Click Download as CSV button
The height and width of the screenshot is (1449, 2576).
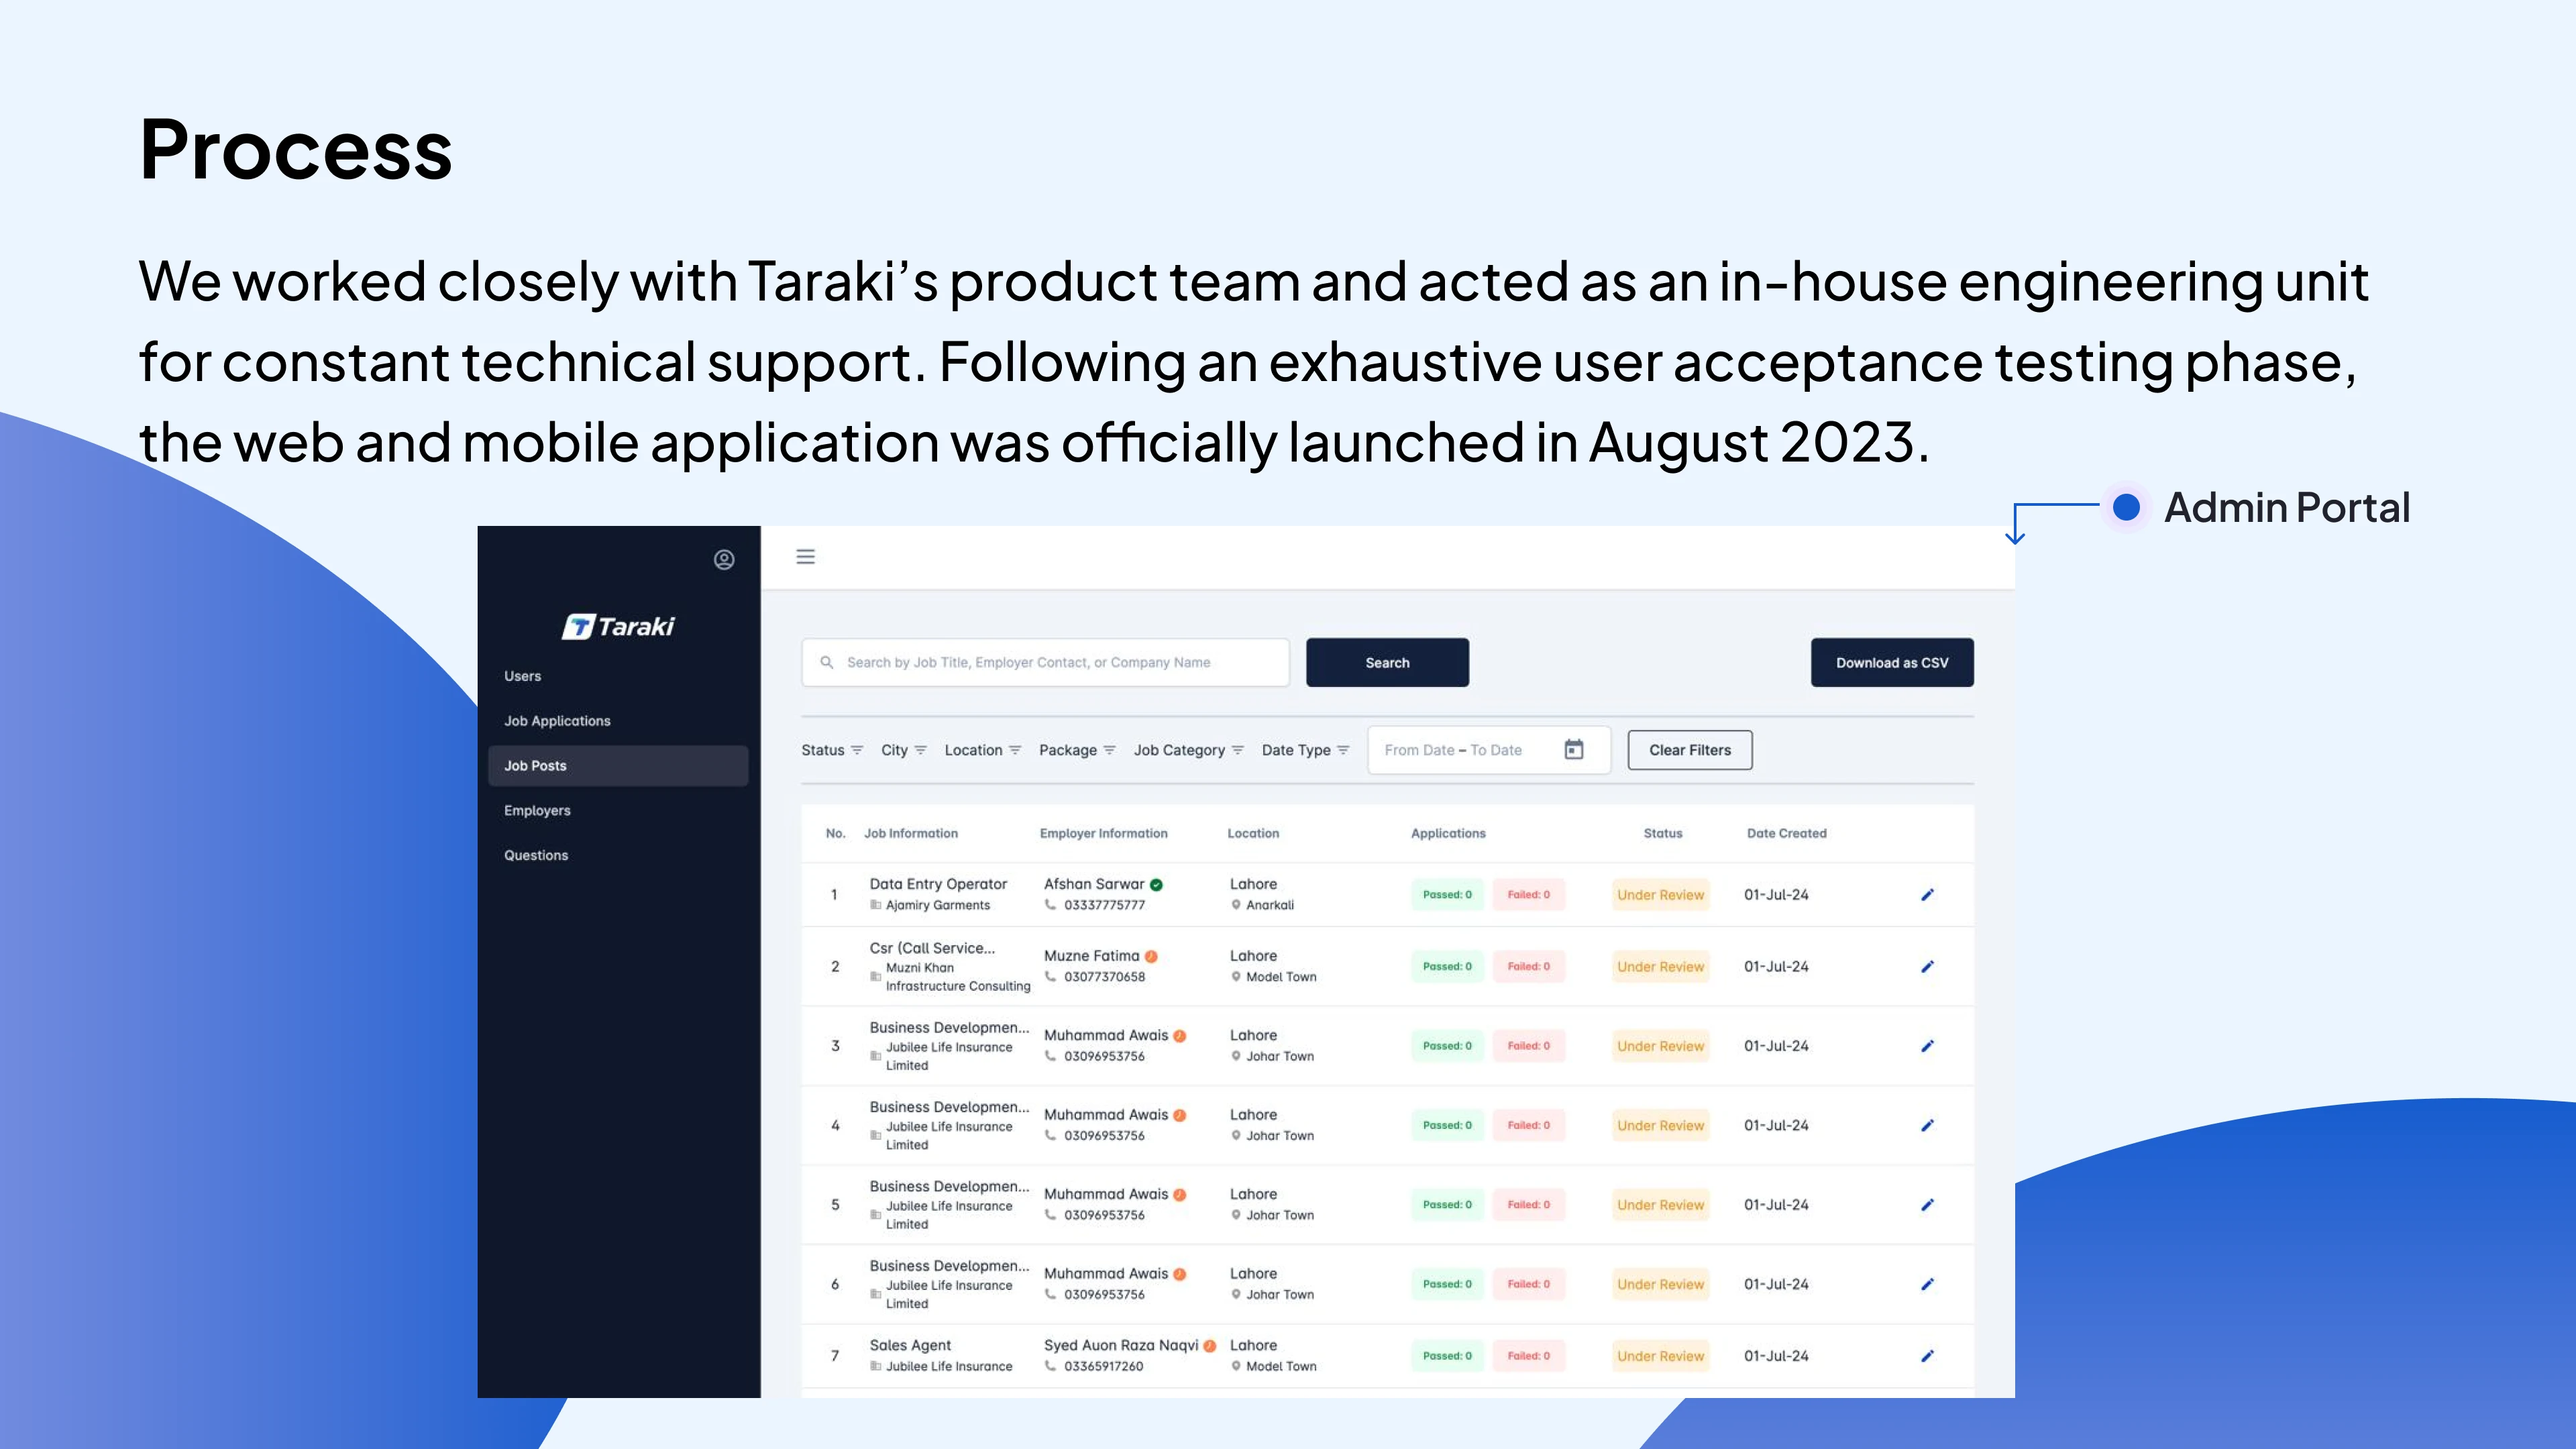click(1892, 662)
